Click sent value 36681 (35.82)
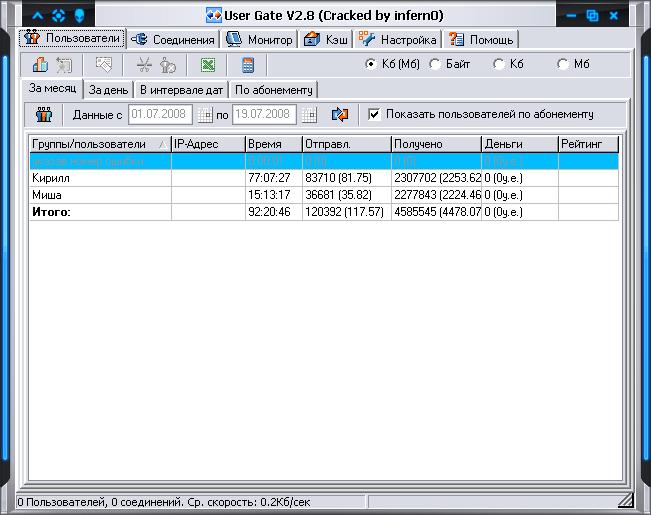The width and height of the screenshot is (651, 515). point(338,195)
